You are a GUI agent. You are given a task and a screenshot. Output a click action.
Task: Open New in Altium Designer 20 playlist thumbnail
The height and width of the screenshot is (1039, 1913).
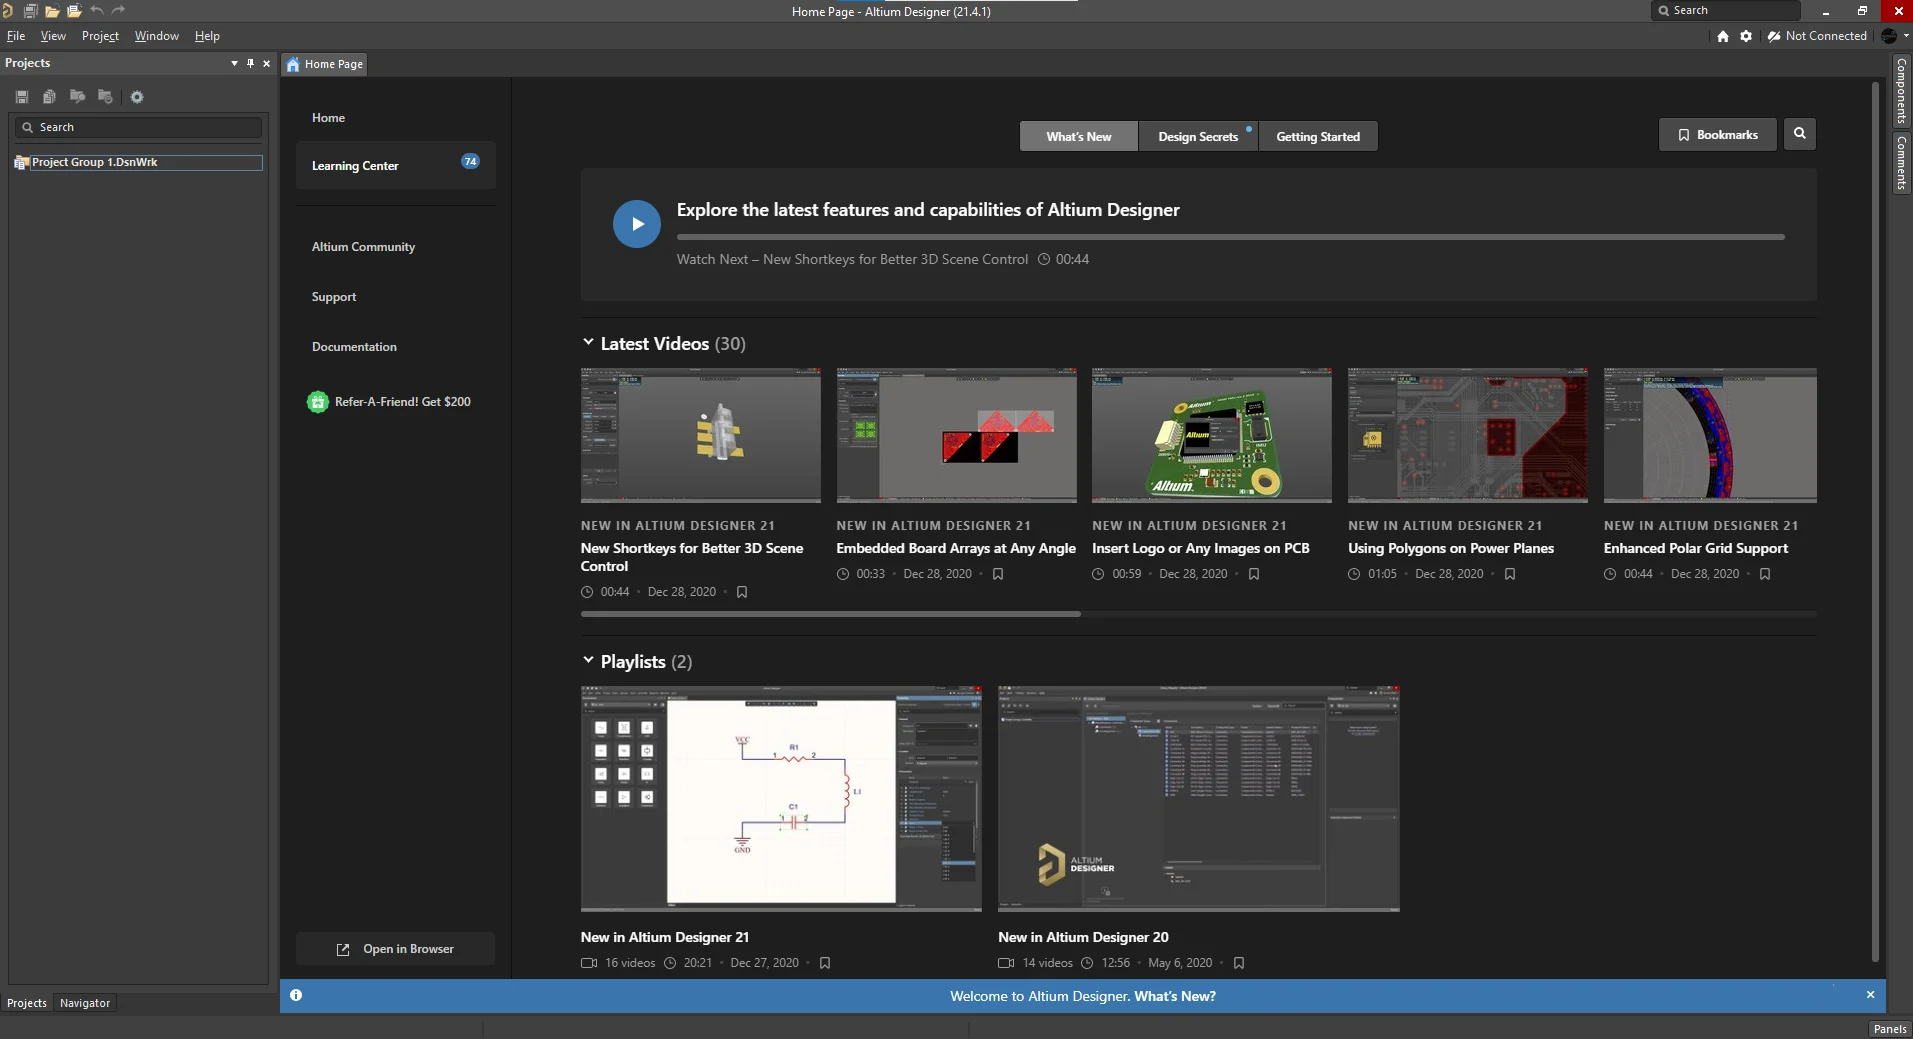(1198, 799)
